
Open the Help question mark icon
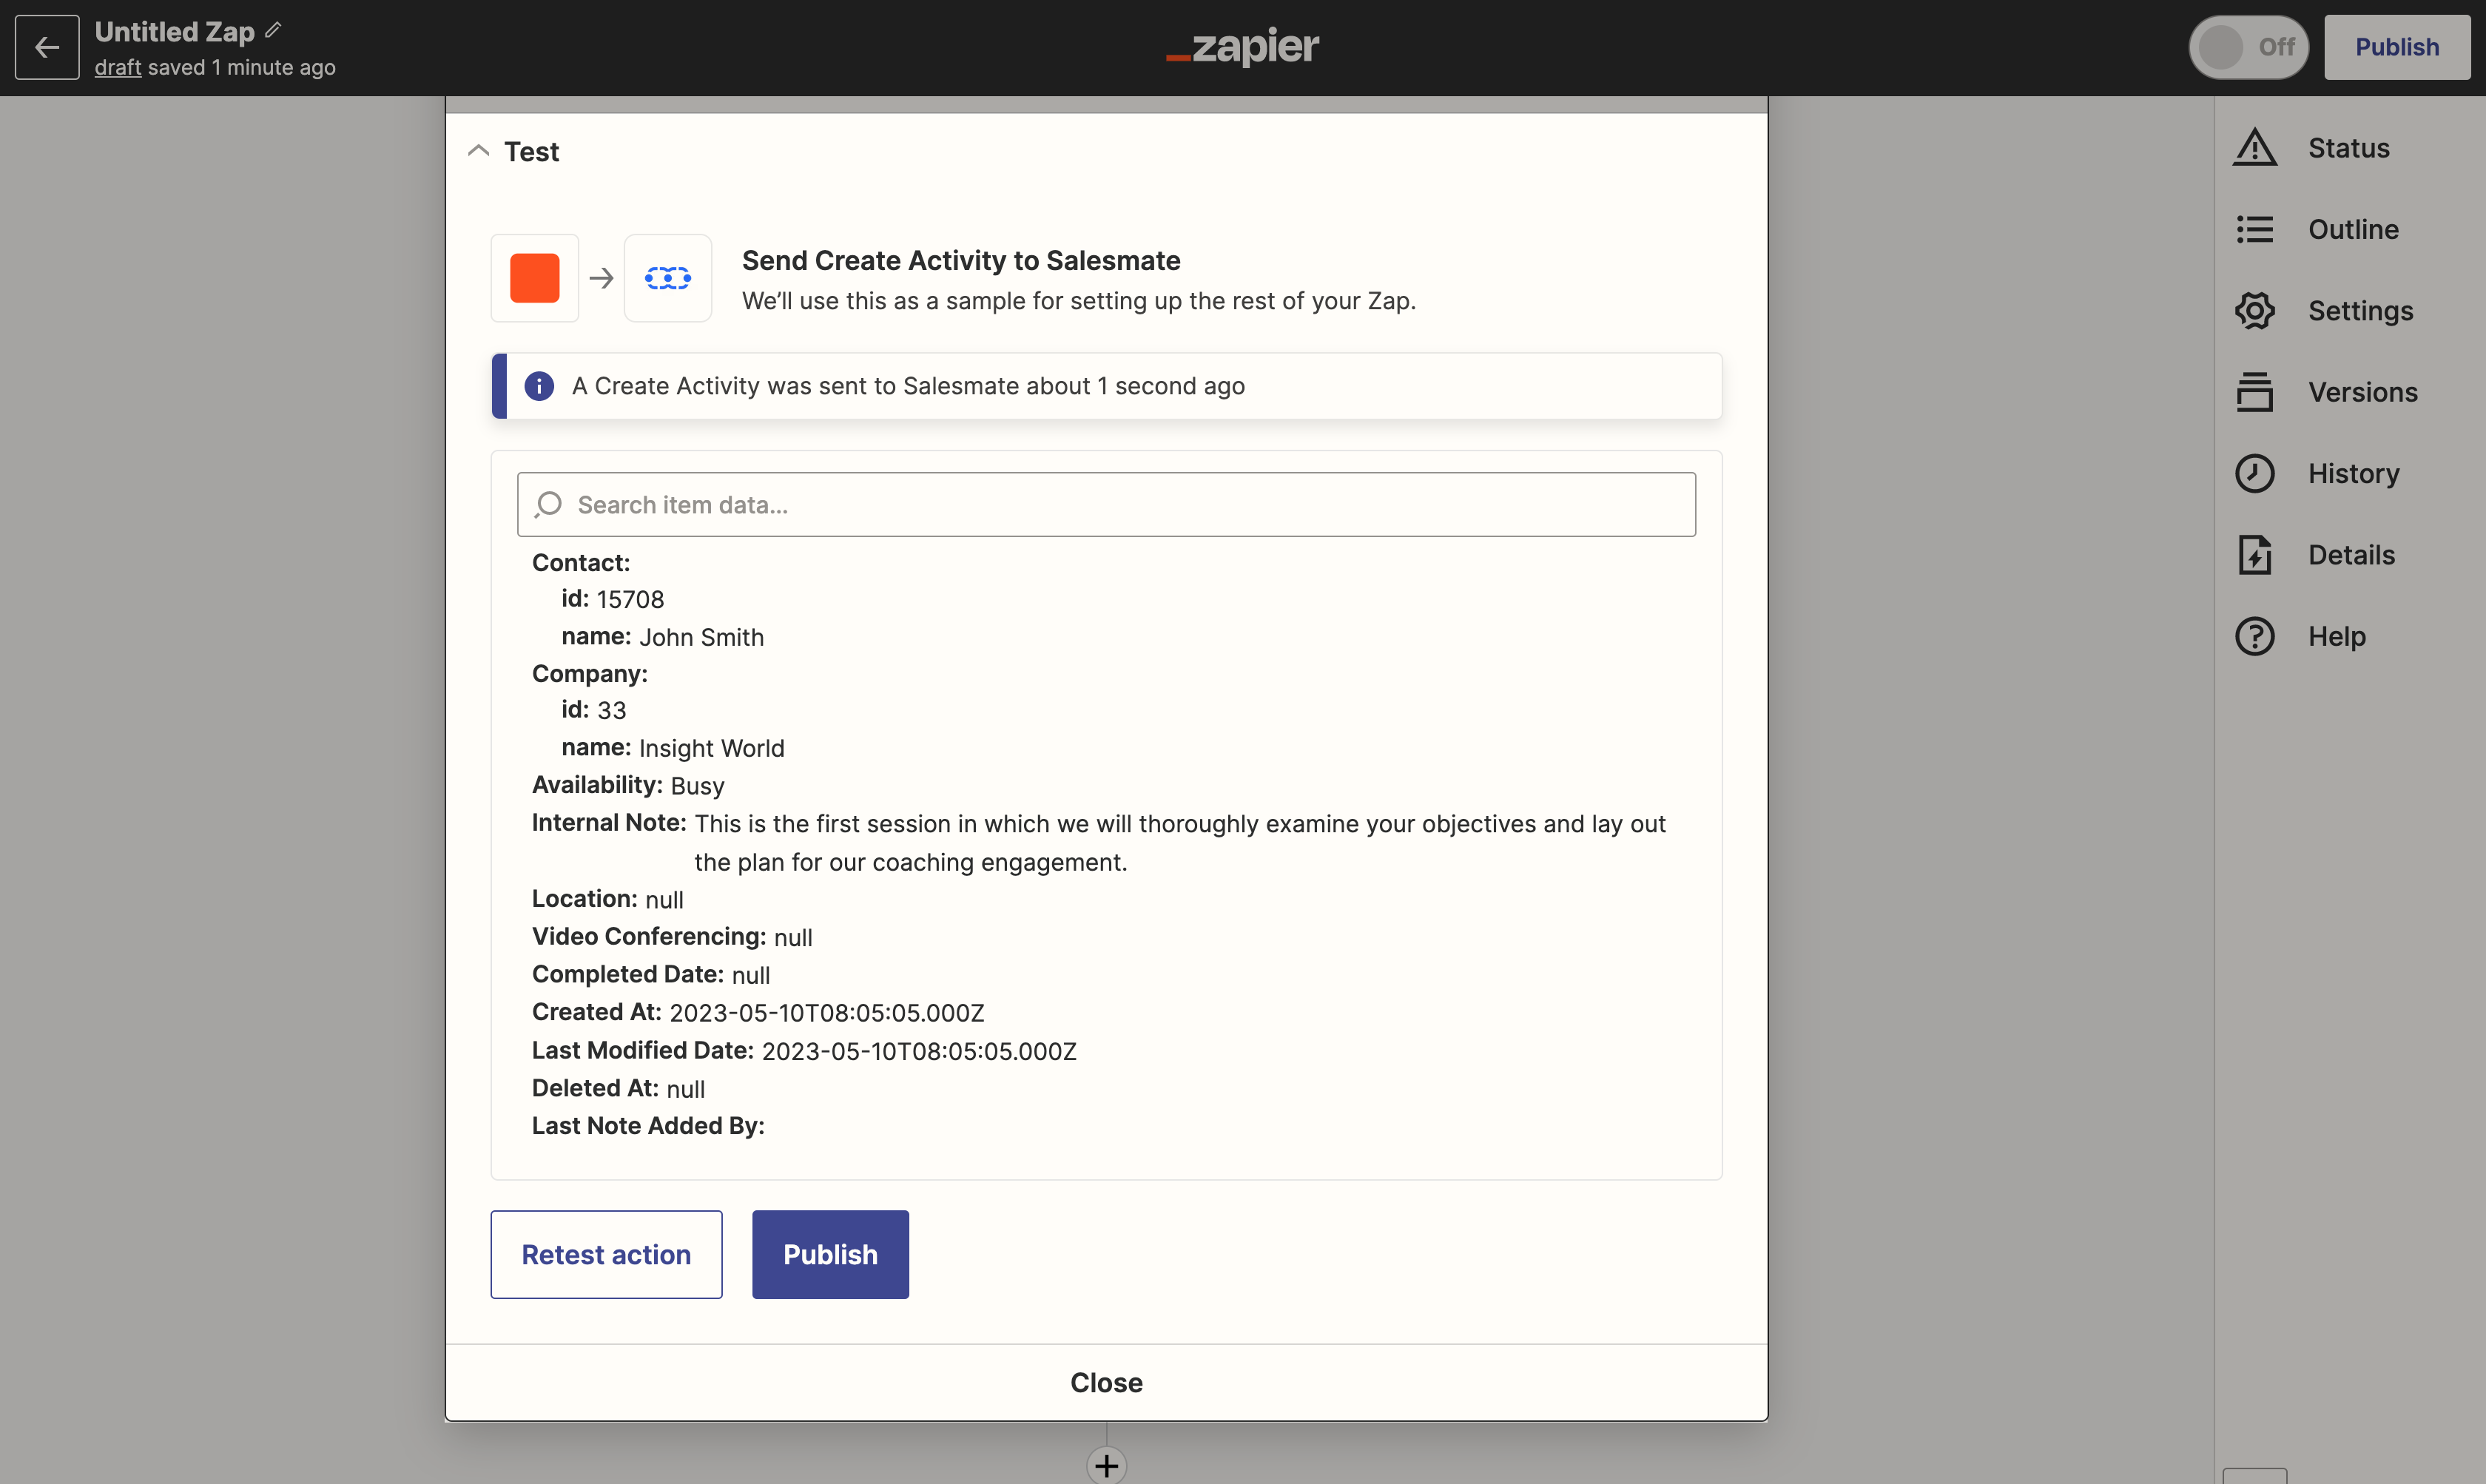pyautogui.click(x=2255, y=636)
